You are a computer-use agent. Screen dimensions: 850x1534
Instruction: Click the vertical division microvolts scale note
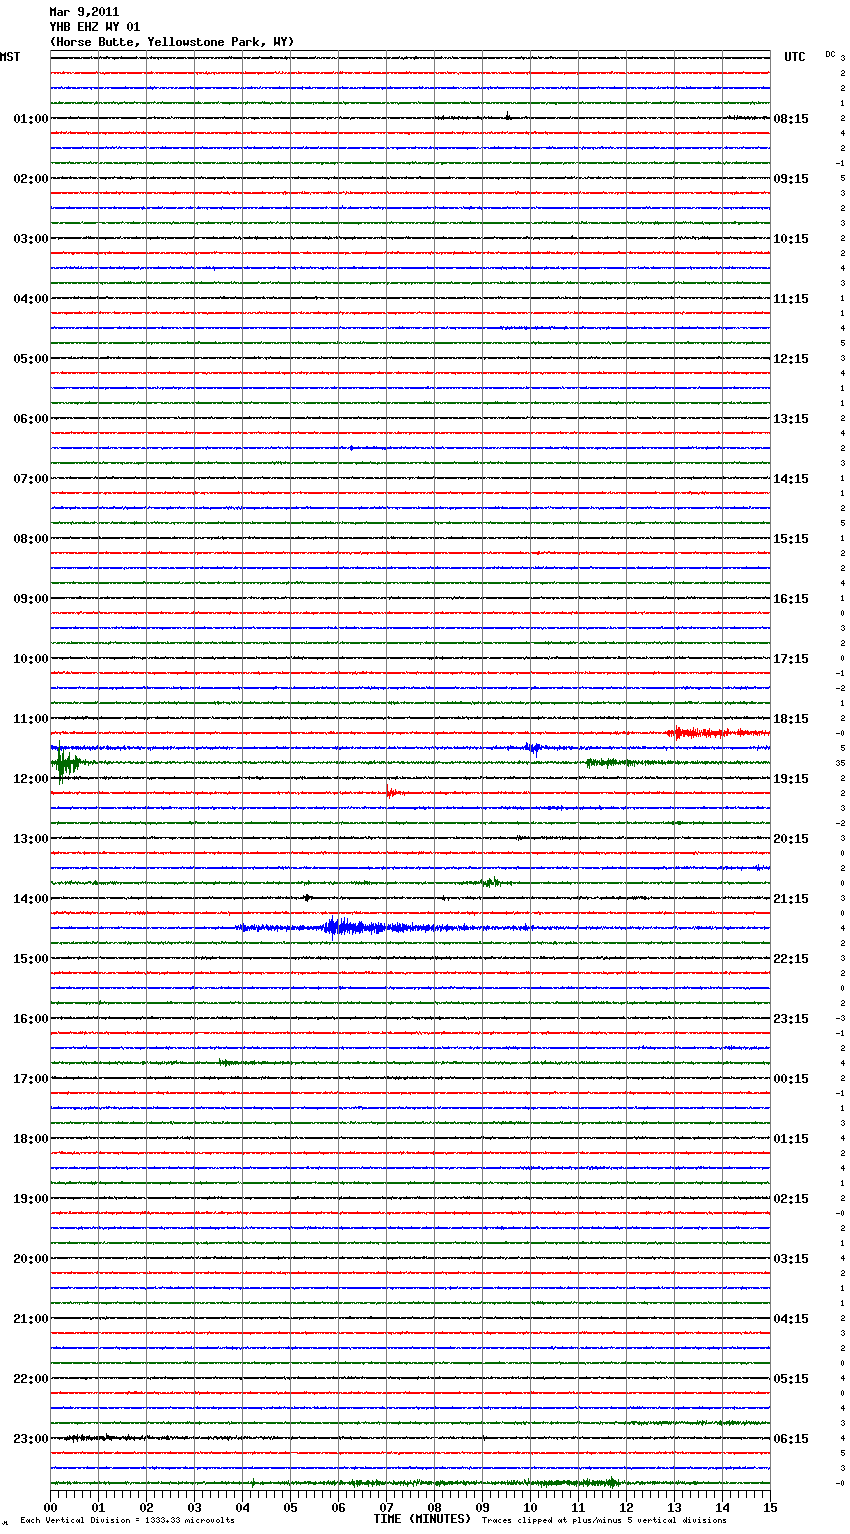pos(127,1521)
